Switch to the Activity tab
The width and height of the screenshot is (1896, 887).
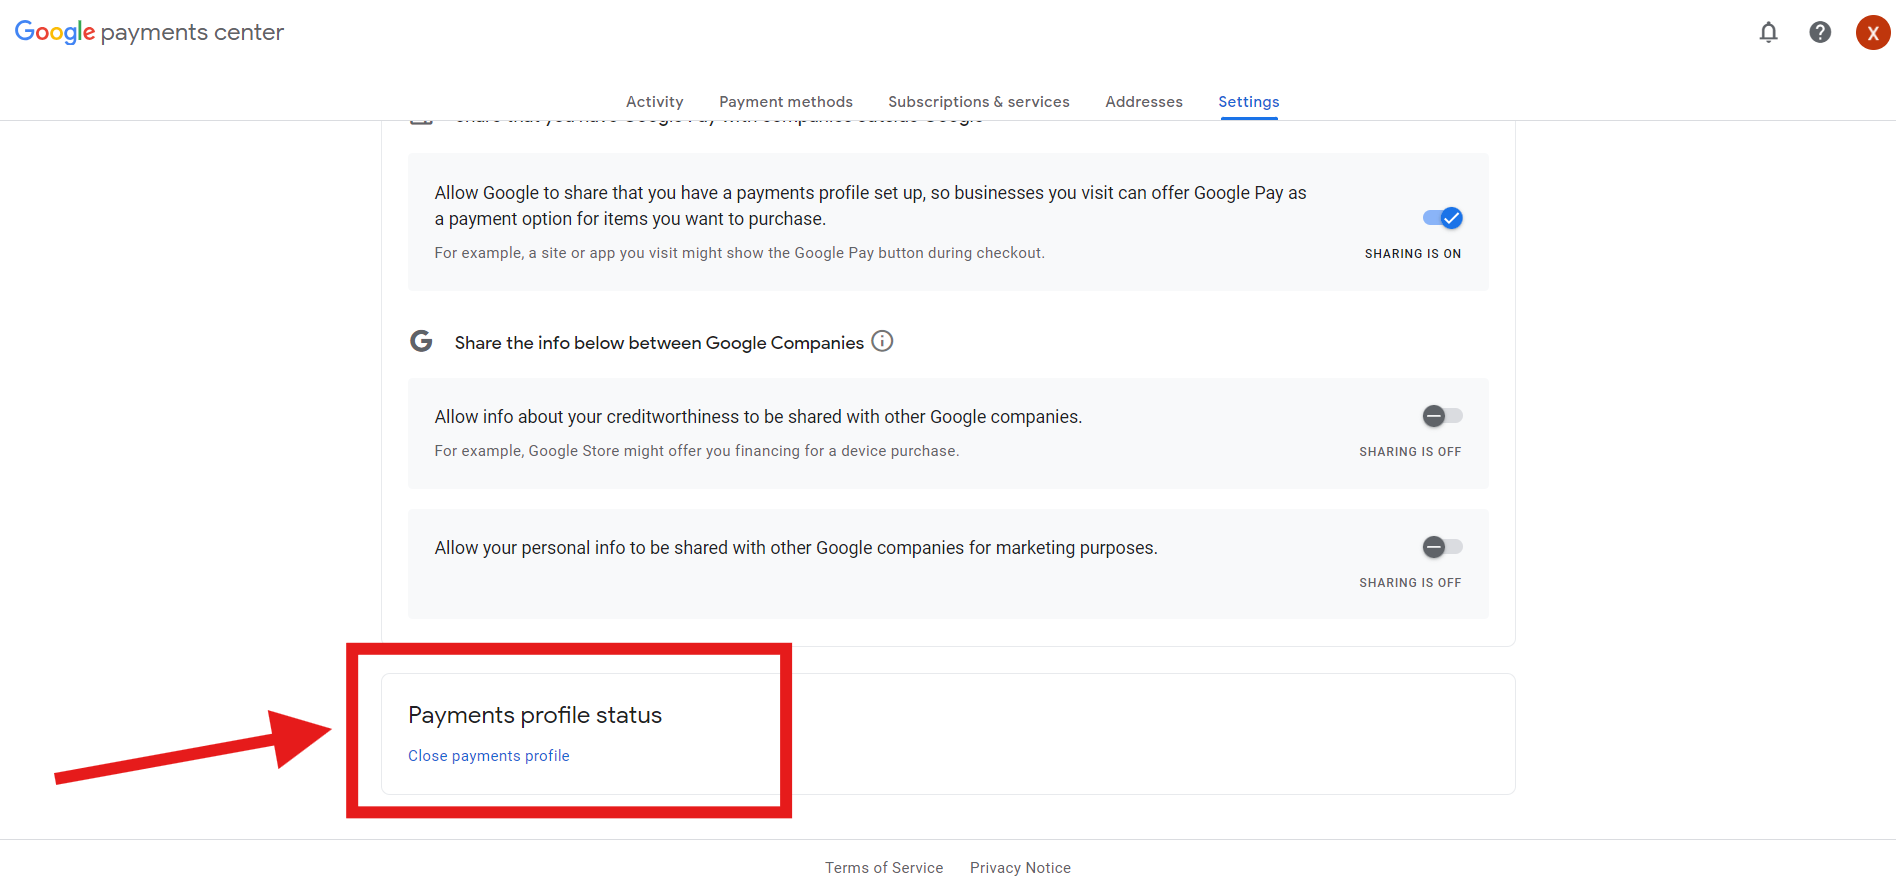tap(654, 102)
